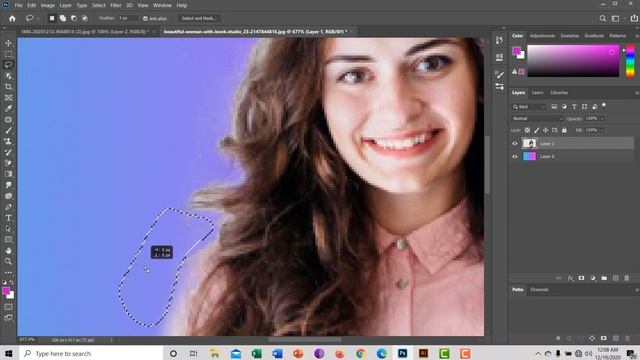Open the Color panel options menu
This screenshot has width=640, height=360.
636,36
